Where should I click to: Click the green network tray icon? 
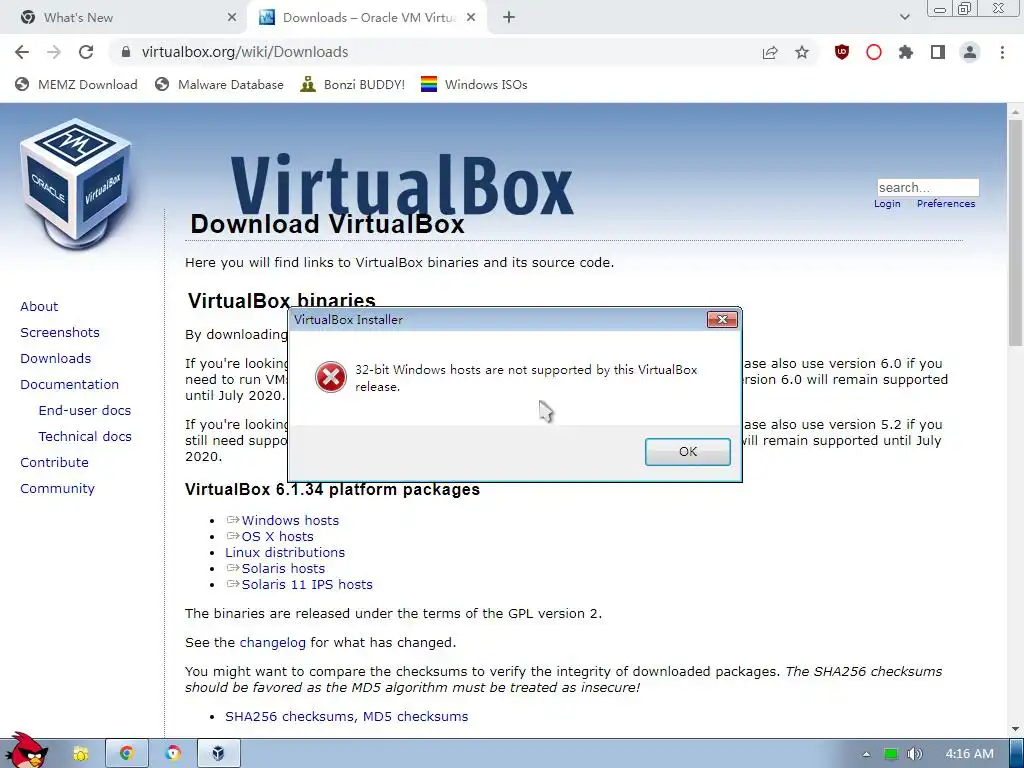point(891,754)
